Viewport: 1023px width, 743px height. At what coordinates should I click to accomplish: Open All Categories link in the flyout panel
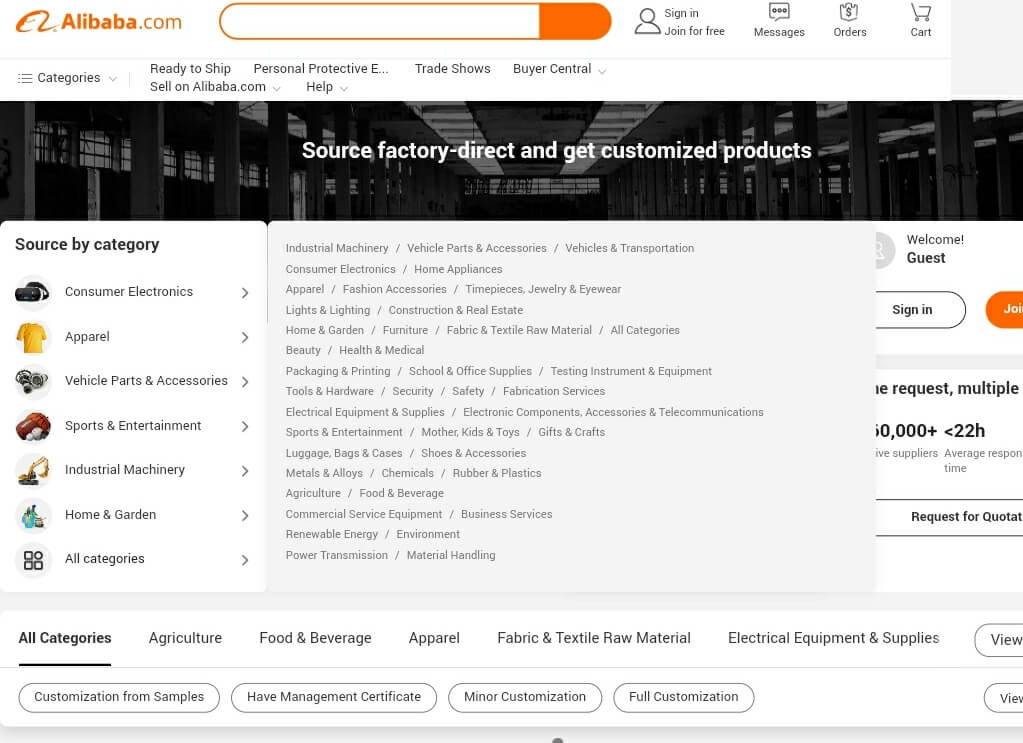645,331
